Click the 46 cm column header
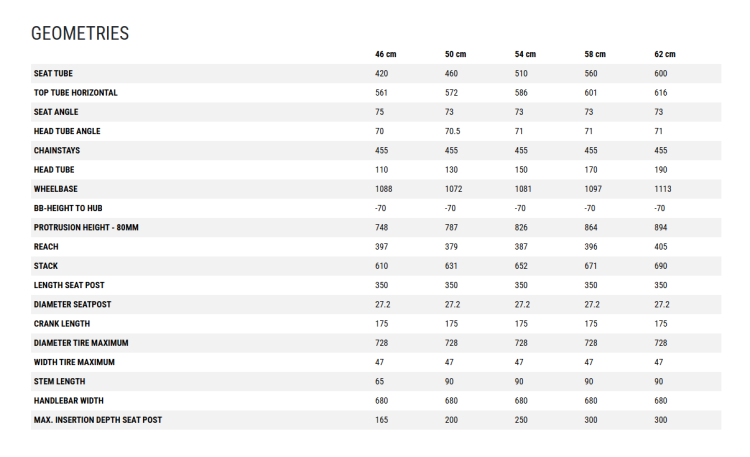Viewport: 750px width, 457px height. pos(386,54)
